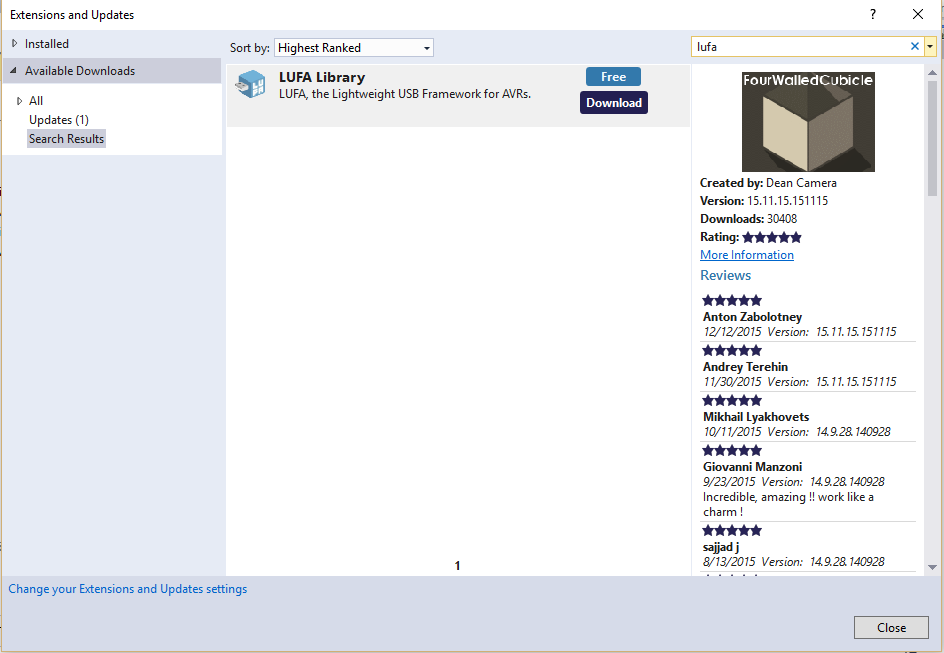Viewport: 944px width, 653px height.
Task: Click the Close button
Action: (891, 628)
